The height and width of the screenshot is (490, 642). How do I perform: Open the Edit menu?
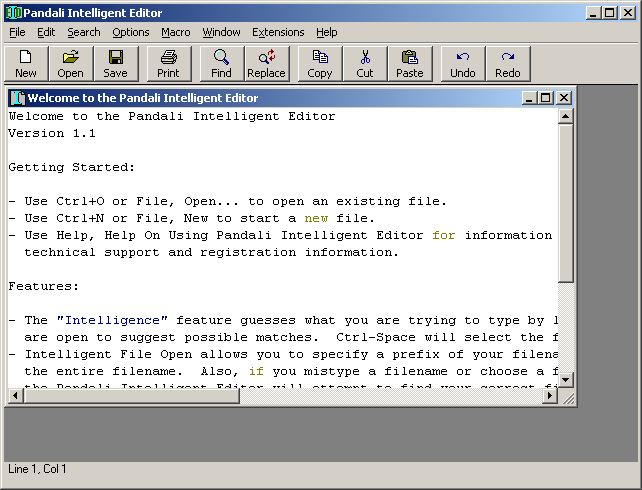click(x=46, y=32)
